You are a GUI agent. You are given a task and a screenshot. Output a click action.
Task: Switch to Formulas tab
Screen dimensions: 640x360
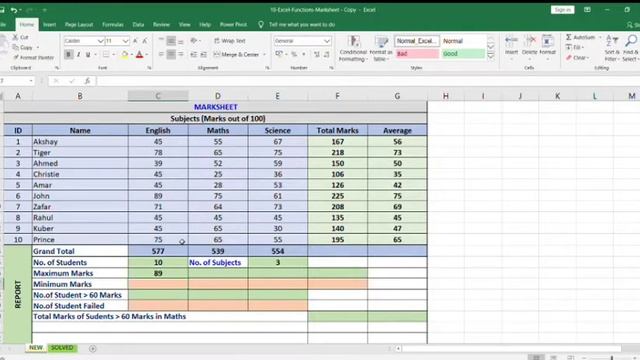[x=113, y=24]
